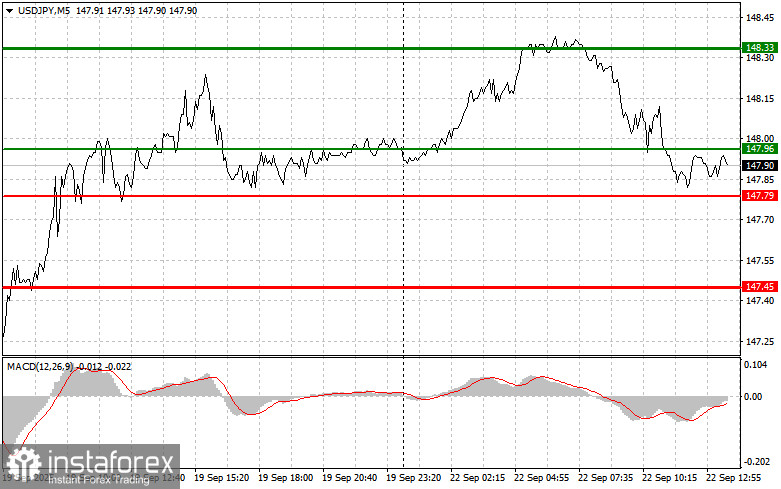The width and height of the screenshot is (781, 489).
Task: Click the USDJPY,M5 symbol label
Action: point(44,10)
